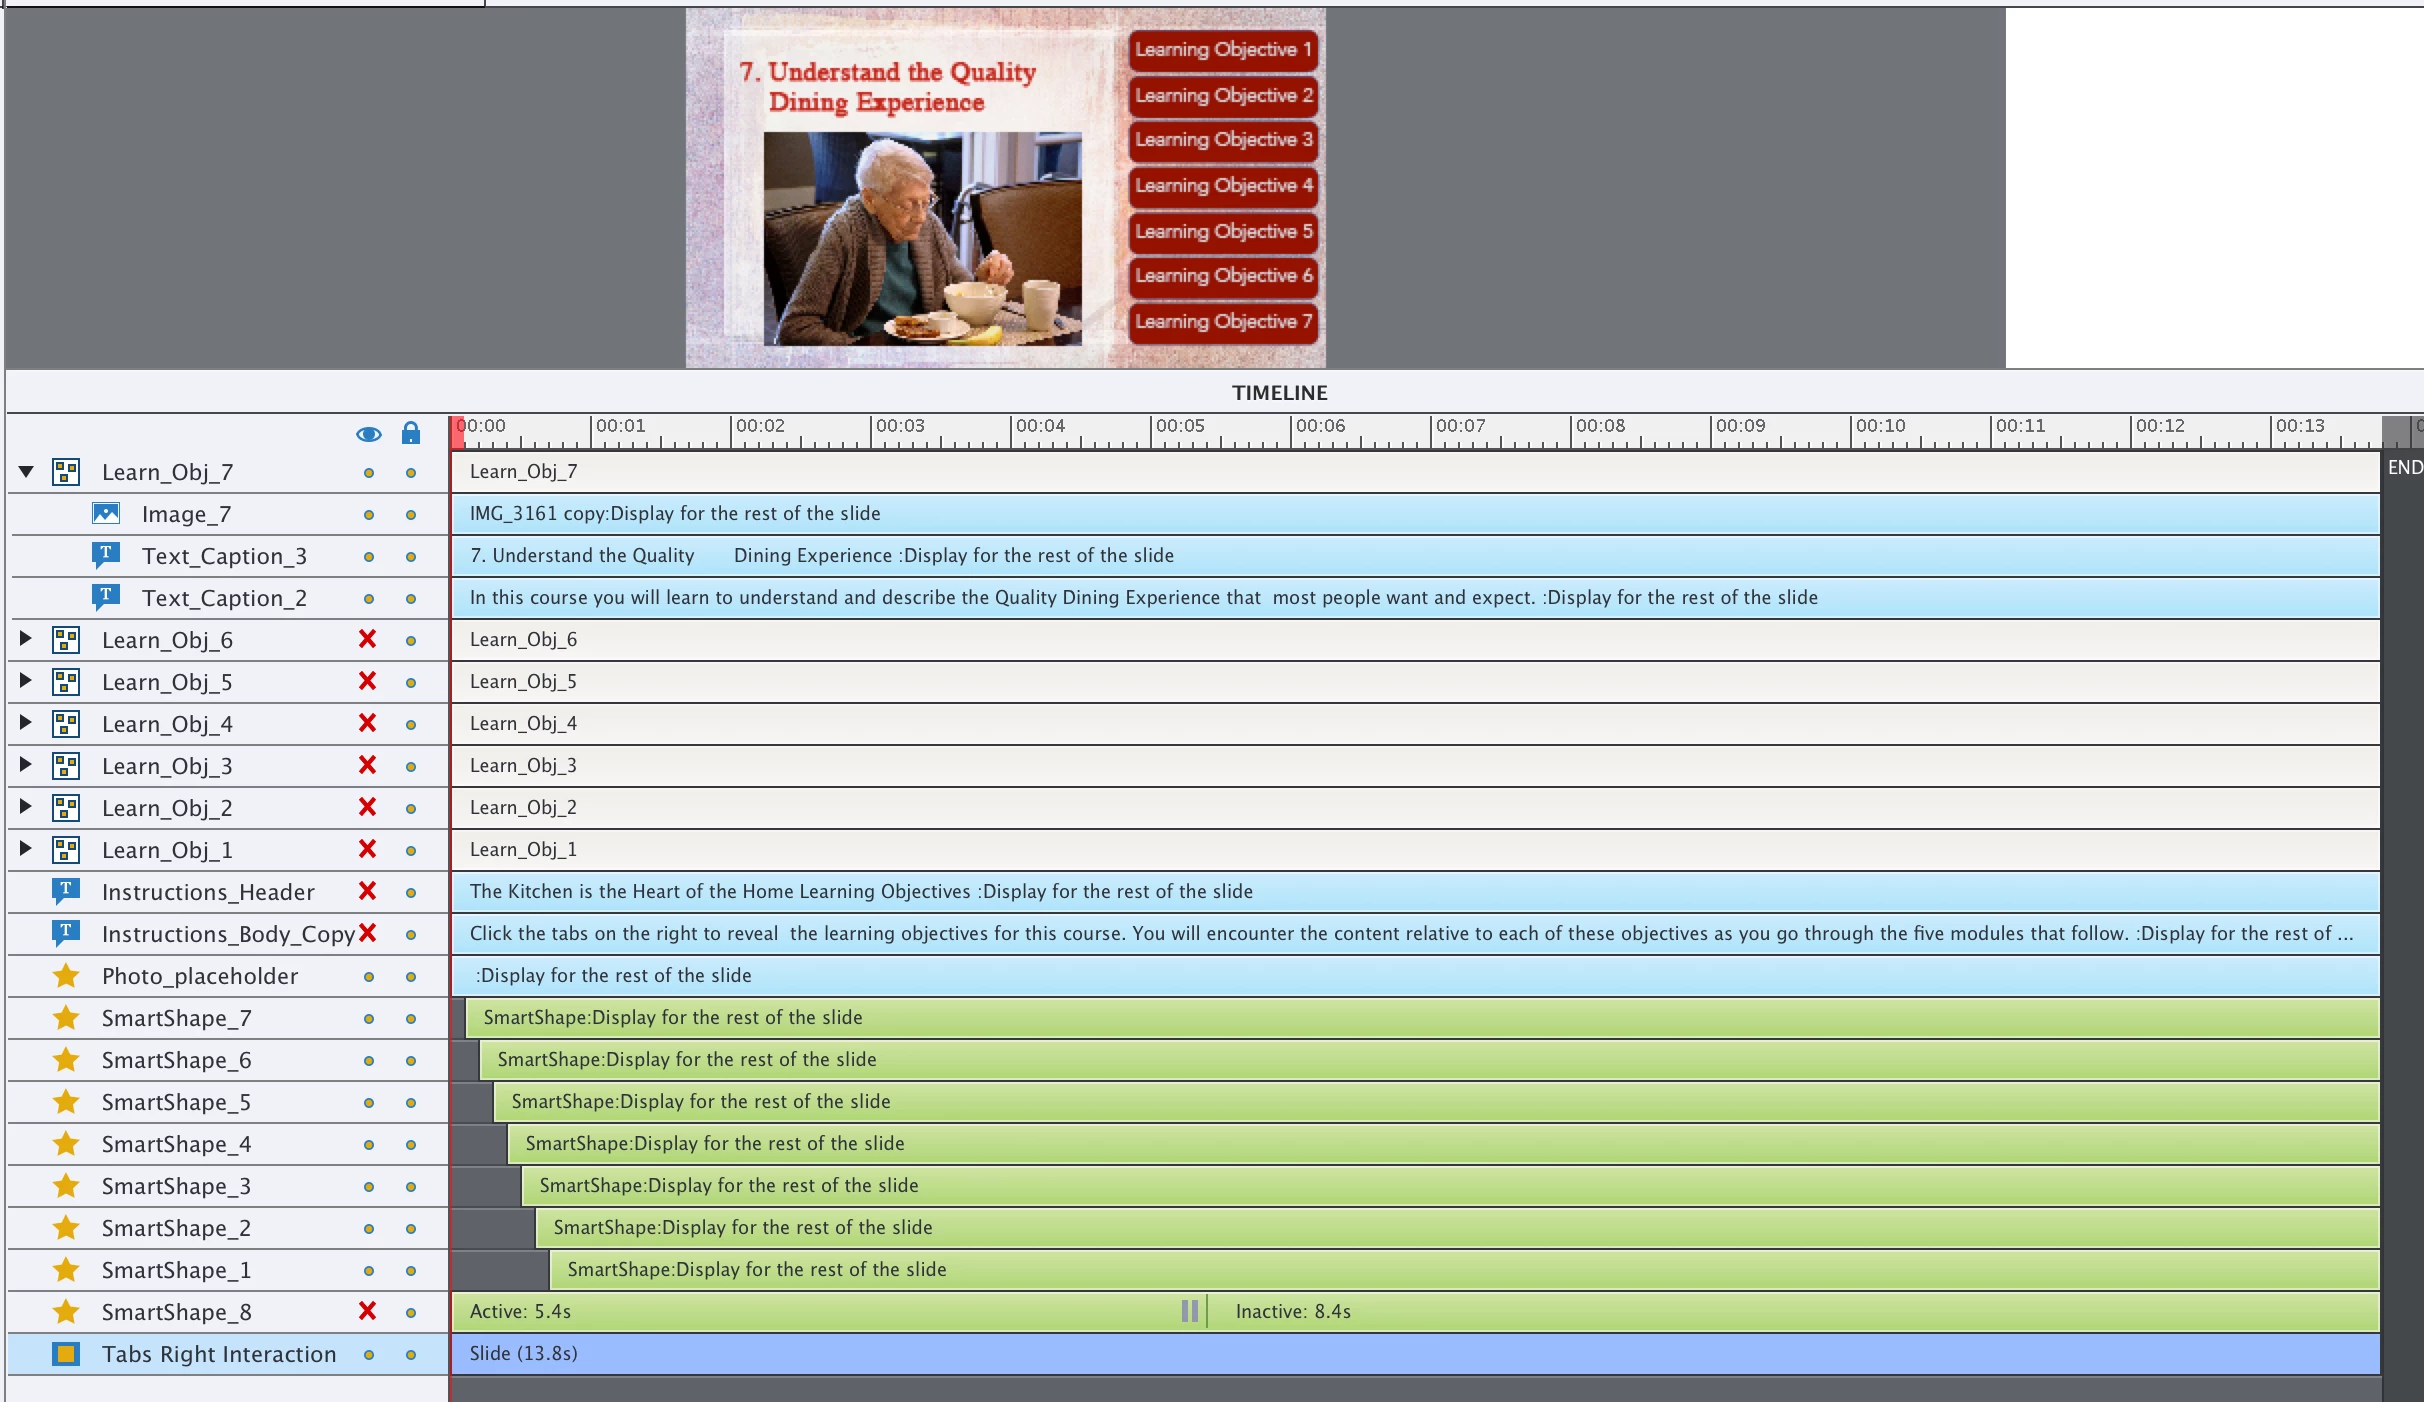The height and width of the screenshot is (1402, 2424).
Task: Click the lock all items icon
Action: click(x=410, y=433)
